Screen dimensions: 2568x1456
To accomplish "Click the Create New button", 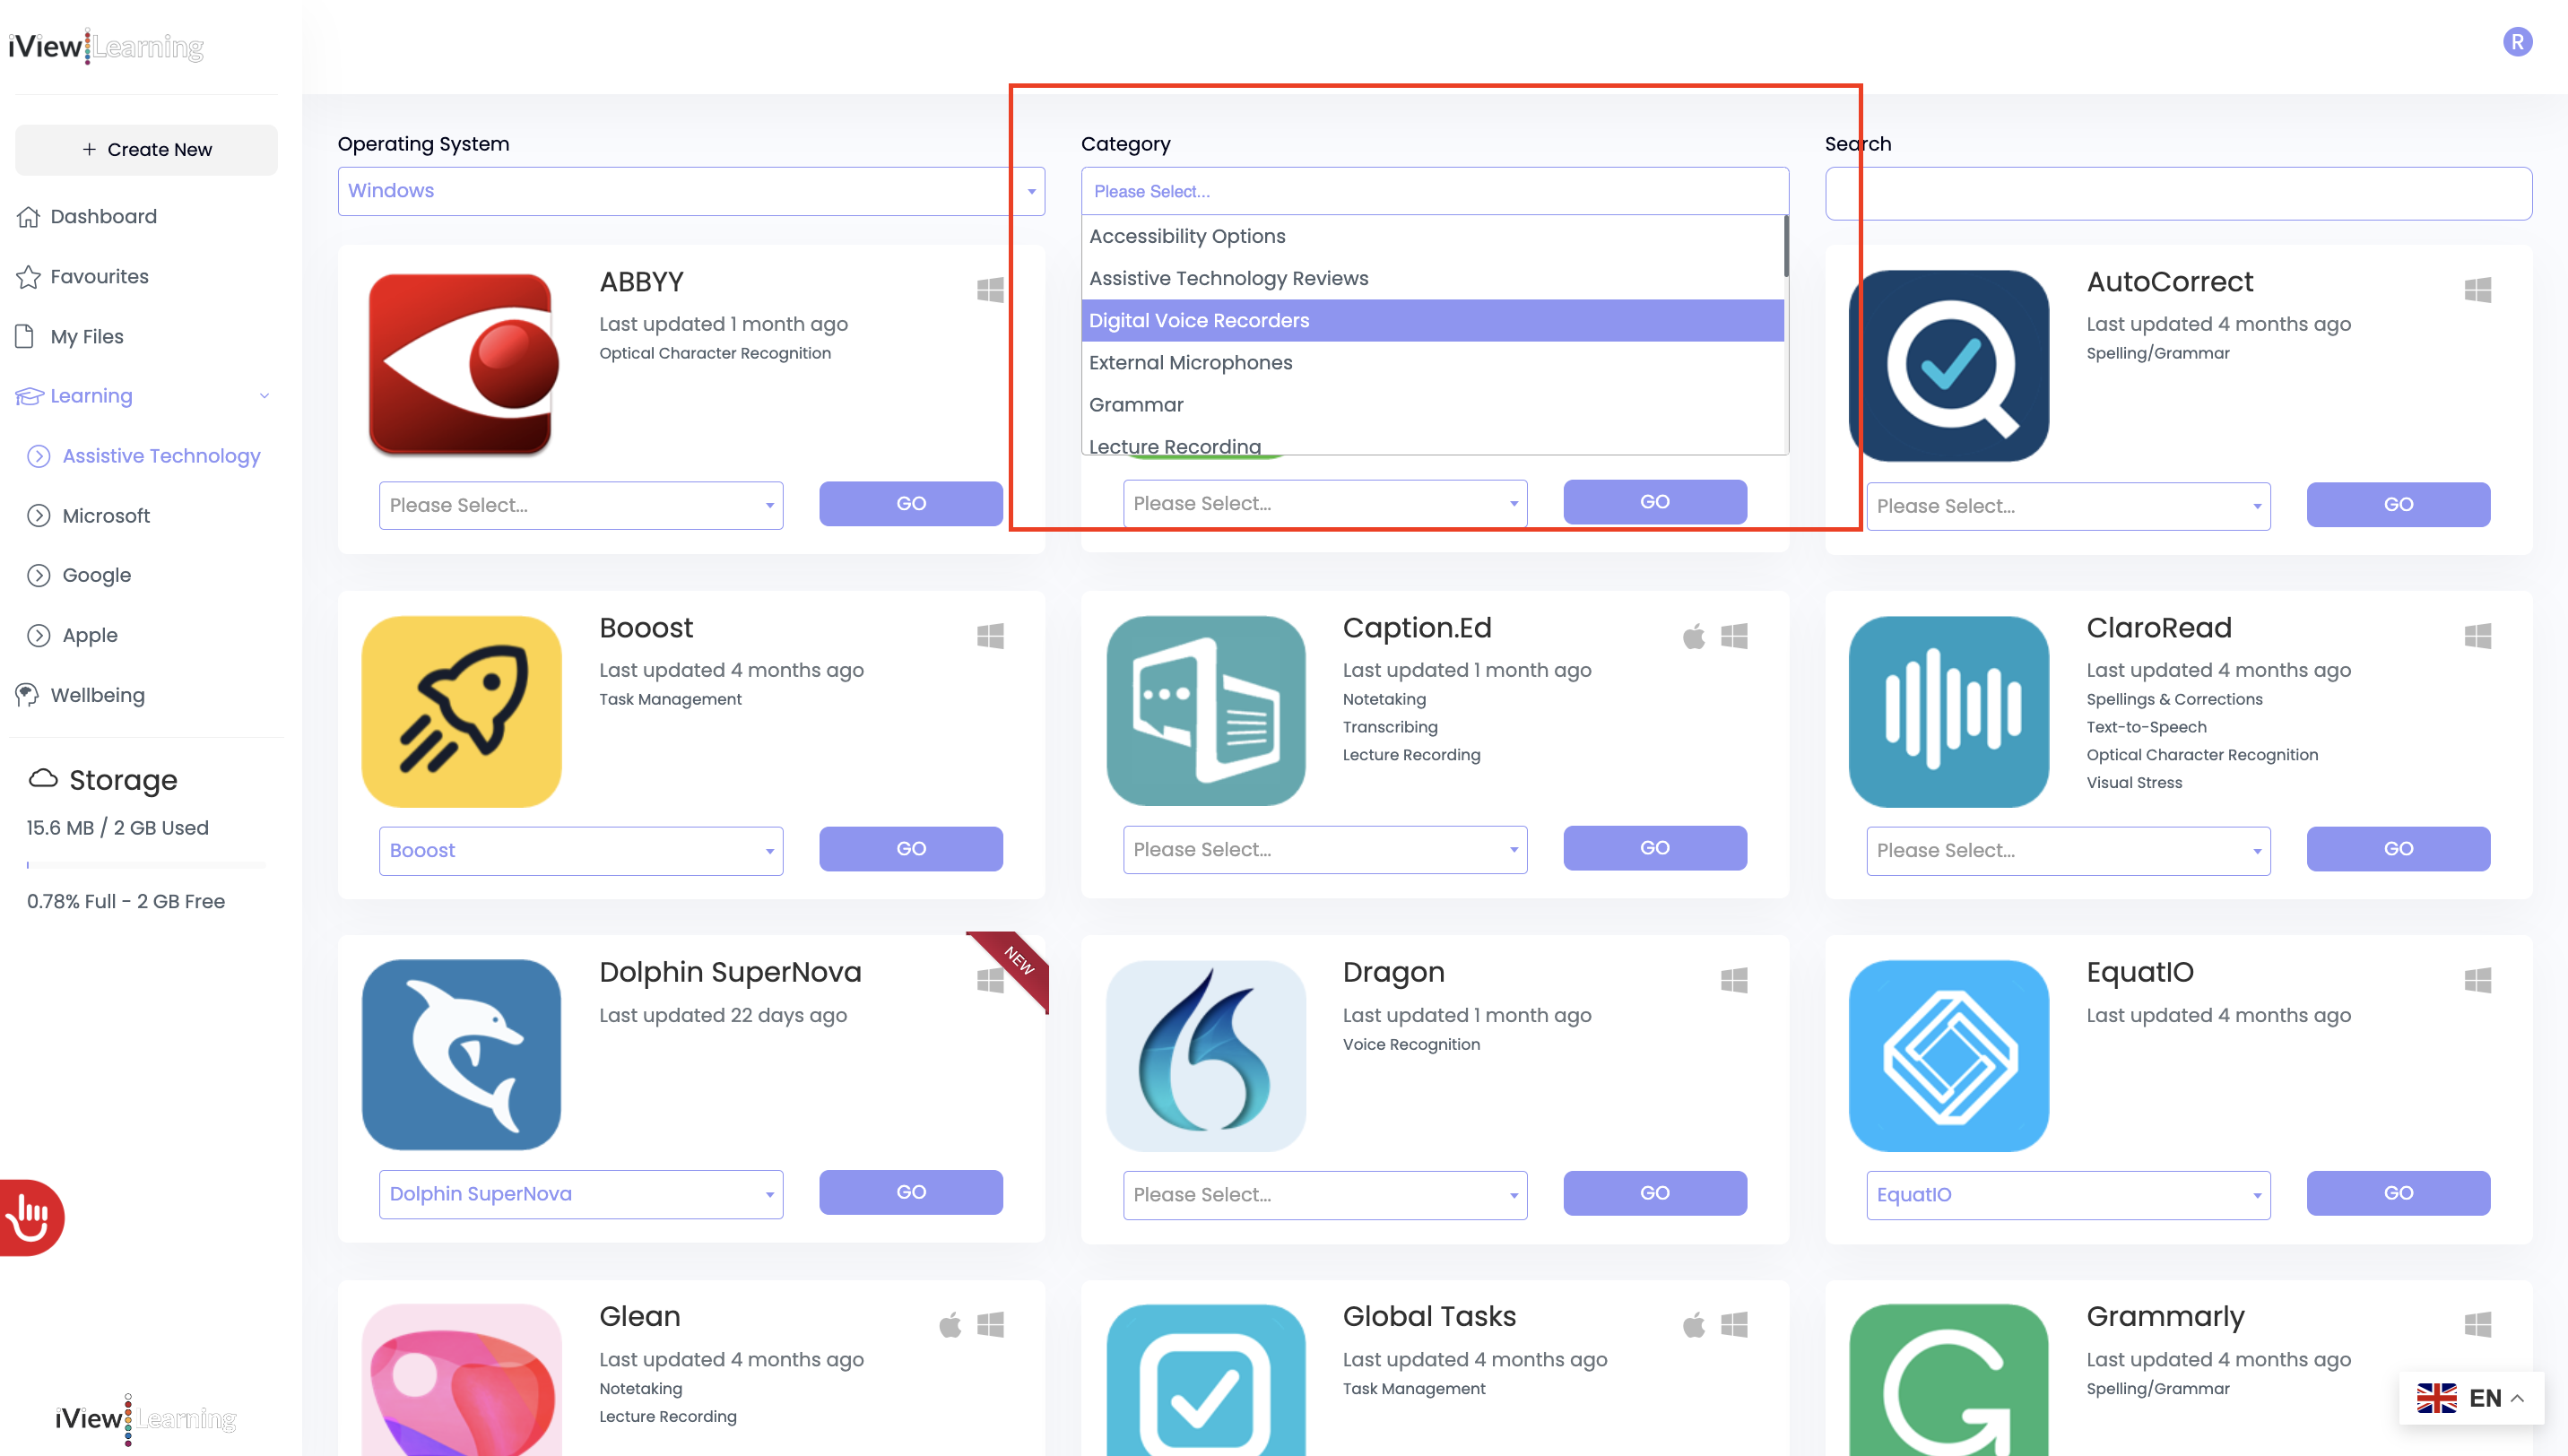I will pyautogui.click(x=146, y=149).
